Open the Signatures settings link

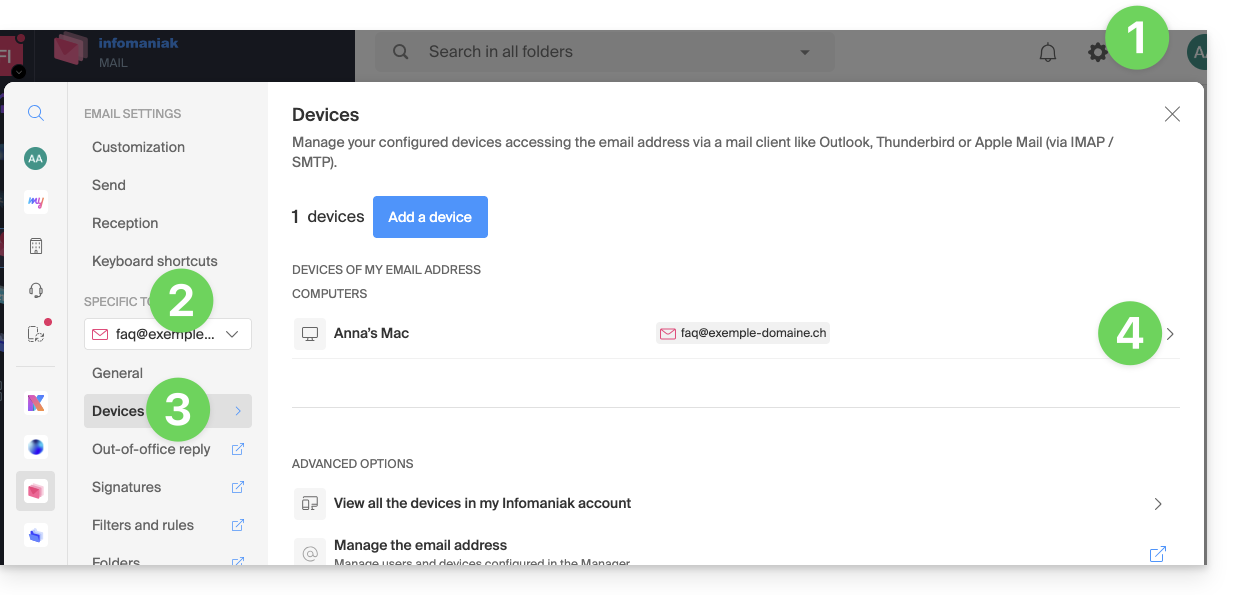tap(126, 487)
